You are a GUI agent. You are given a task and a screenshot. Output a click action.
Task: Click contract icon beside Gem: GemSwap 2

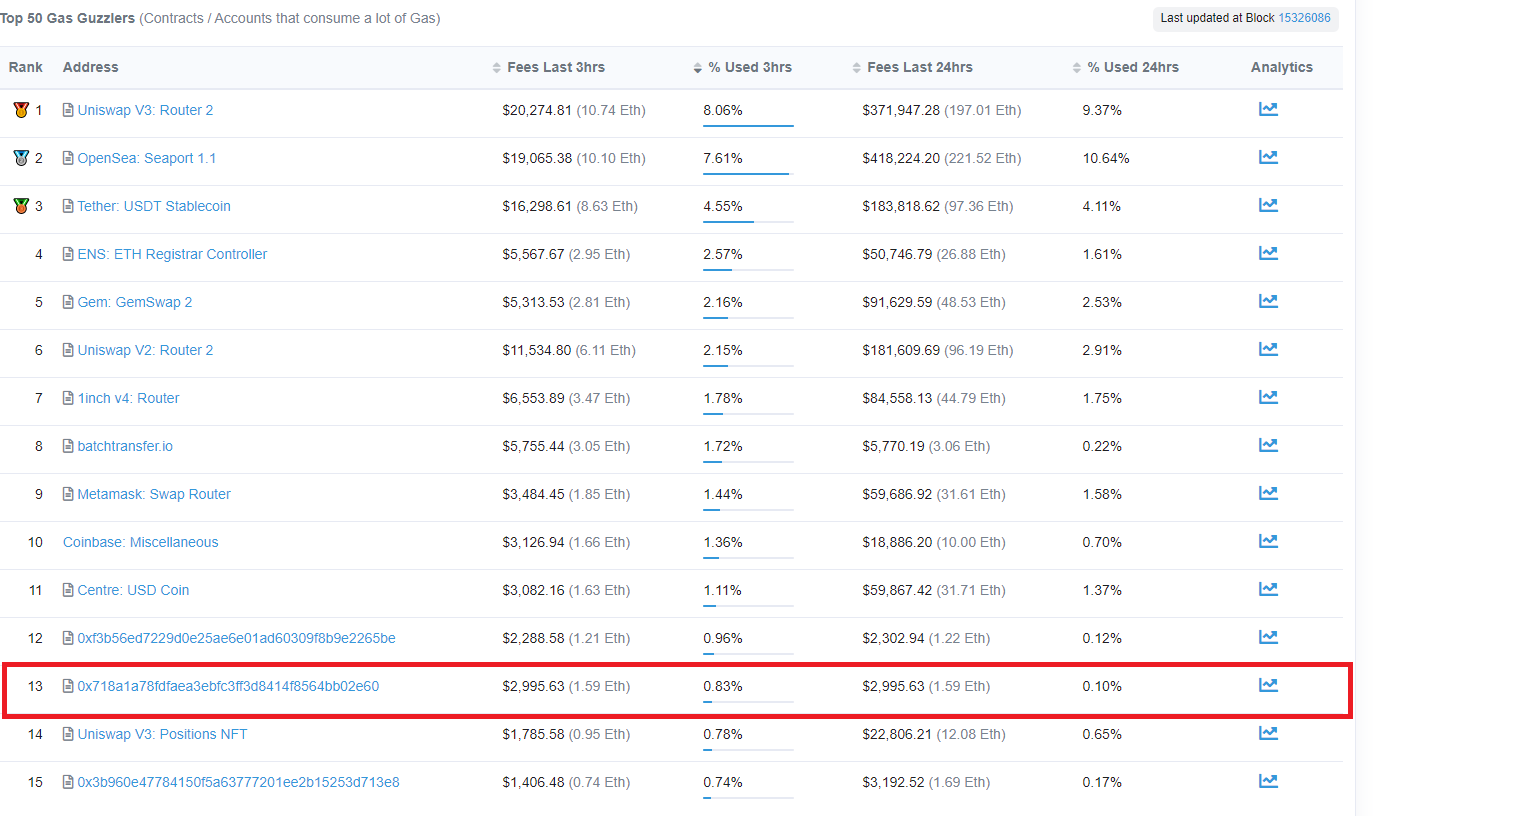coord(68,302)
